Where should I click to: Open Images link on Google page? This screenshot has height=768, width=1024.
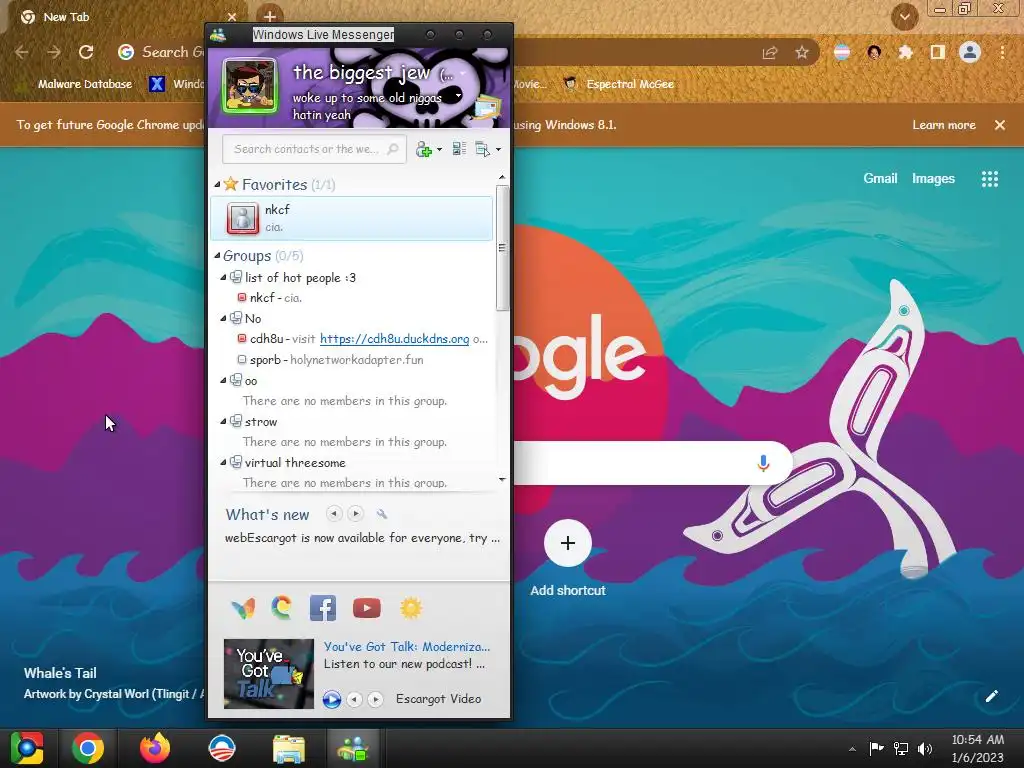point(933,178)
